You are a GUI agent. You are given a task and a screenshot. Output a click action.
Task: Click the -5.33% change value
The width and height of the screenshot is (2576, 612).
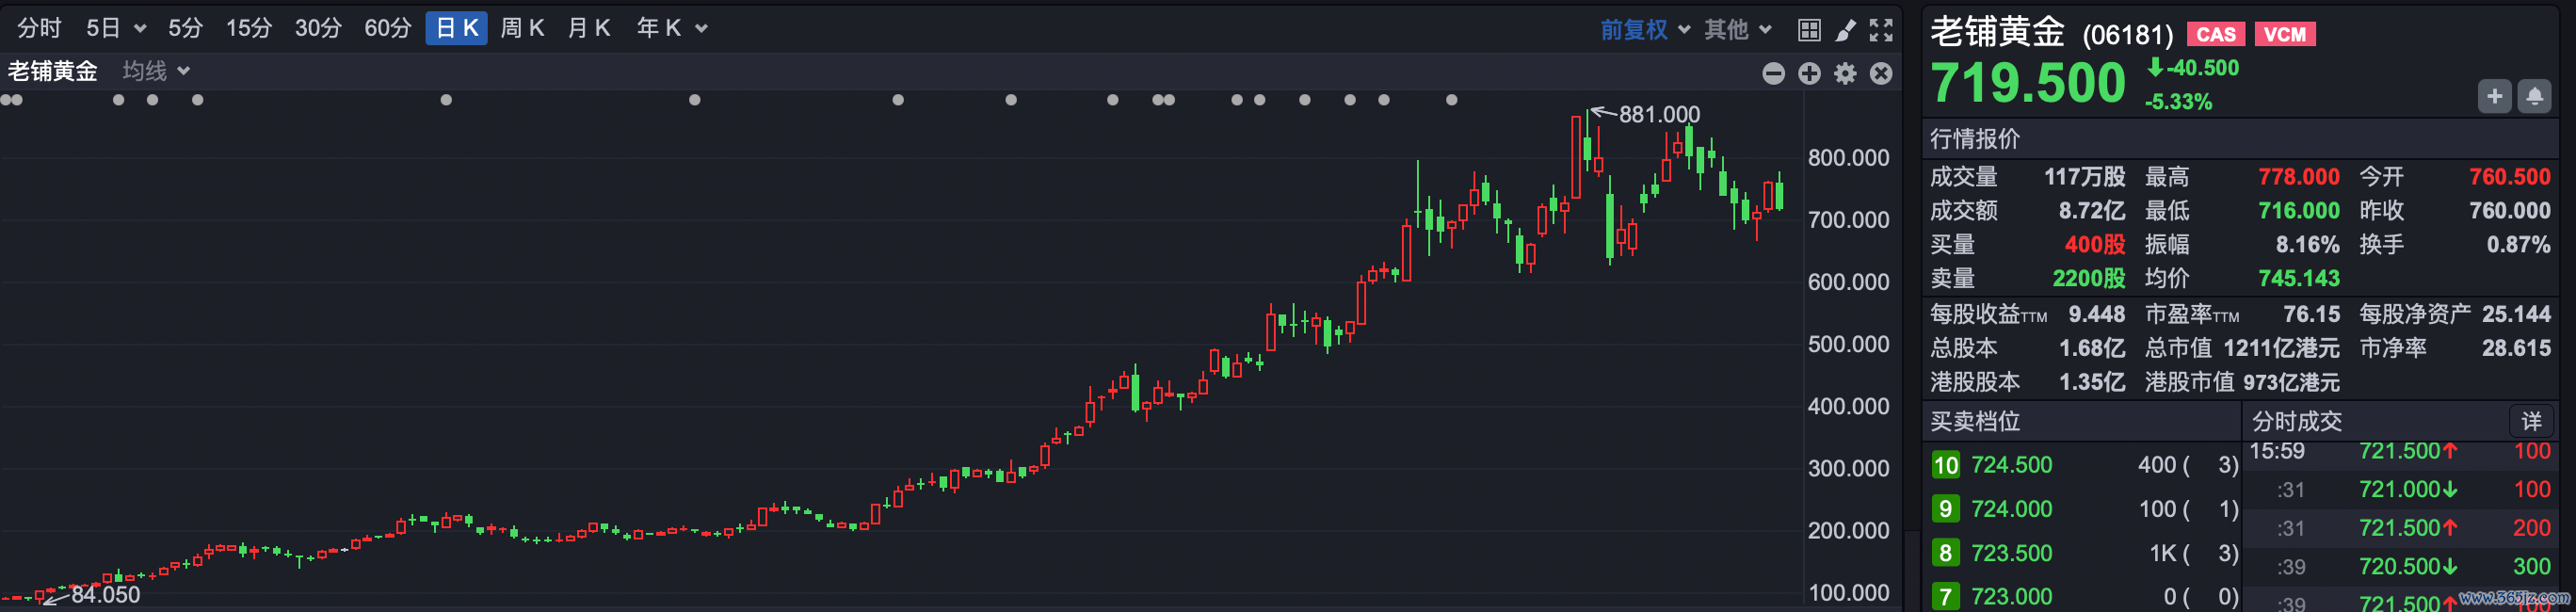(2178, 102)
